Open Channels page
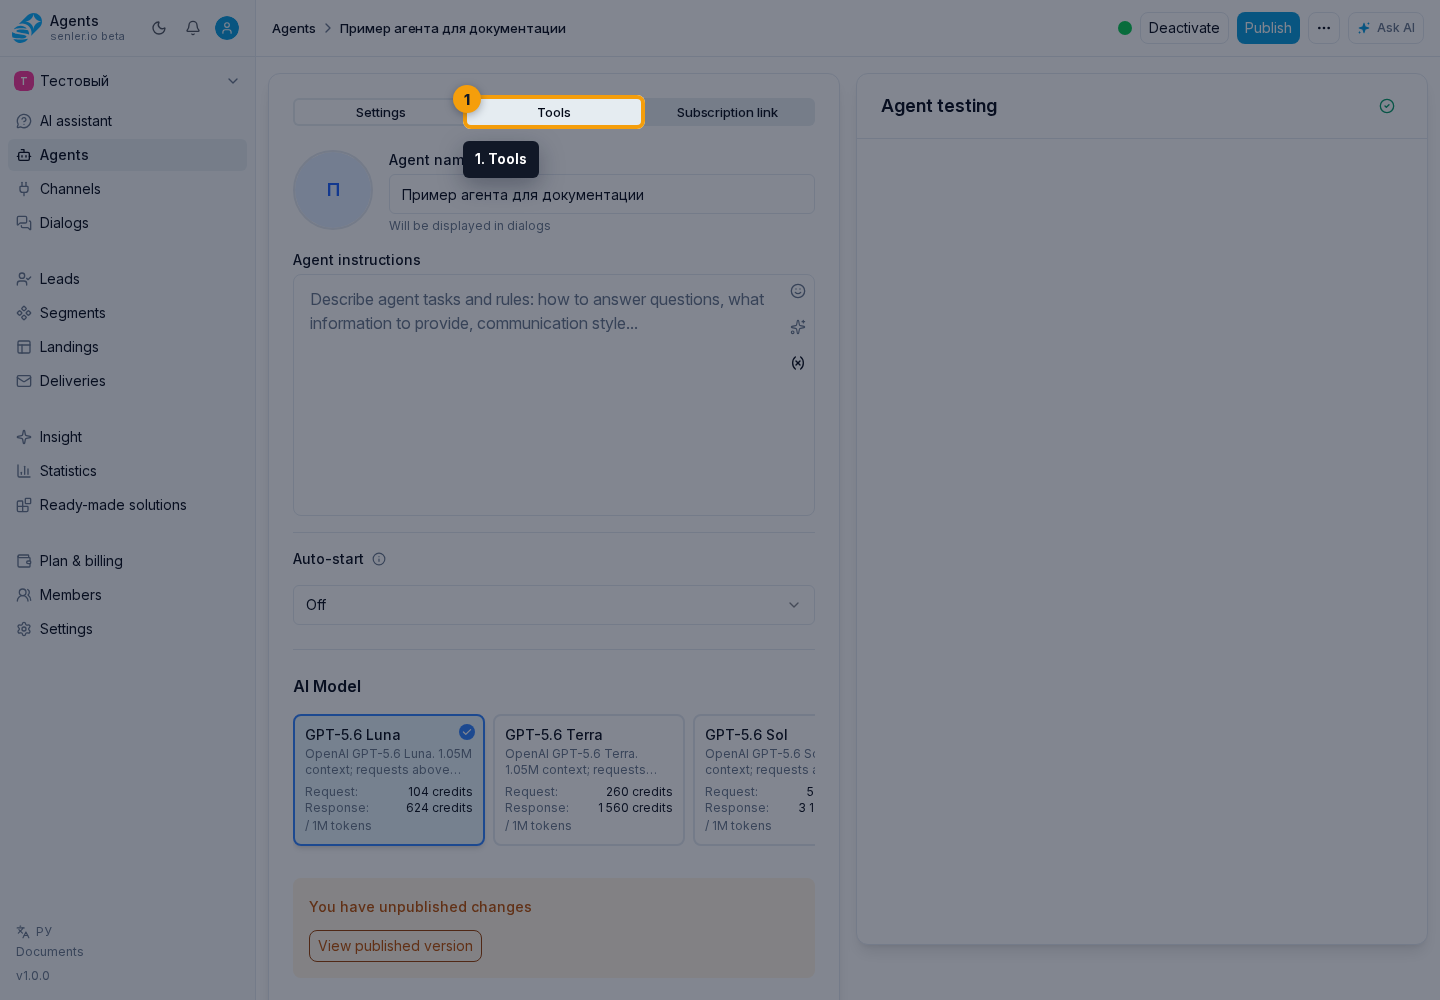The image size is (1440, 1000). [x=127, y=189]
